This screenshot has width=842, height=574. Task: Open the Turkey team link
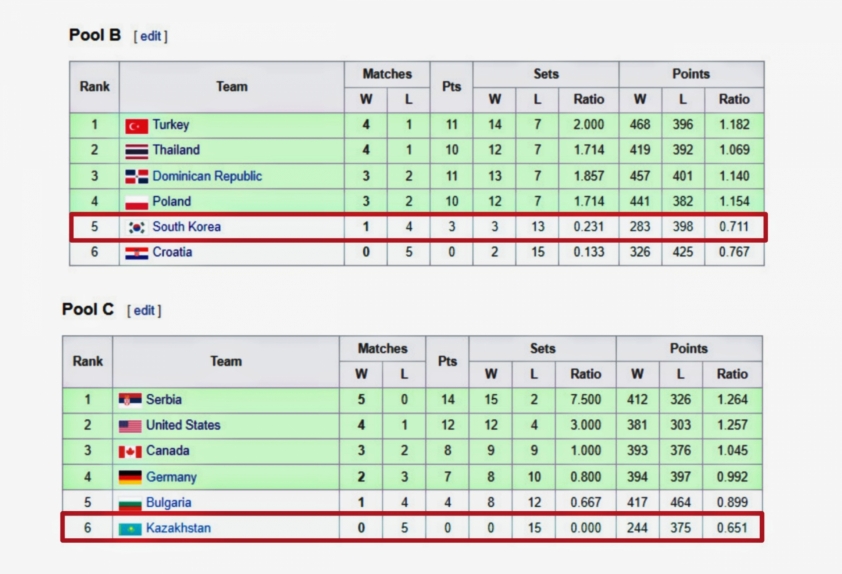pyautogui.click(x=171, y=125)
